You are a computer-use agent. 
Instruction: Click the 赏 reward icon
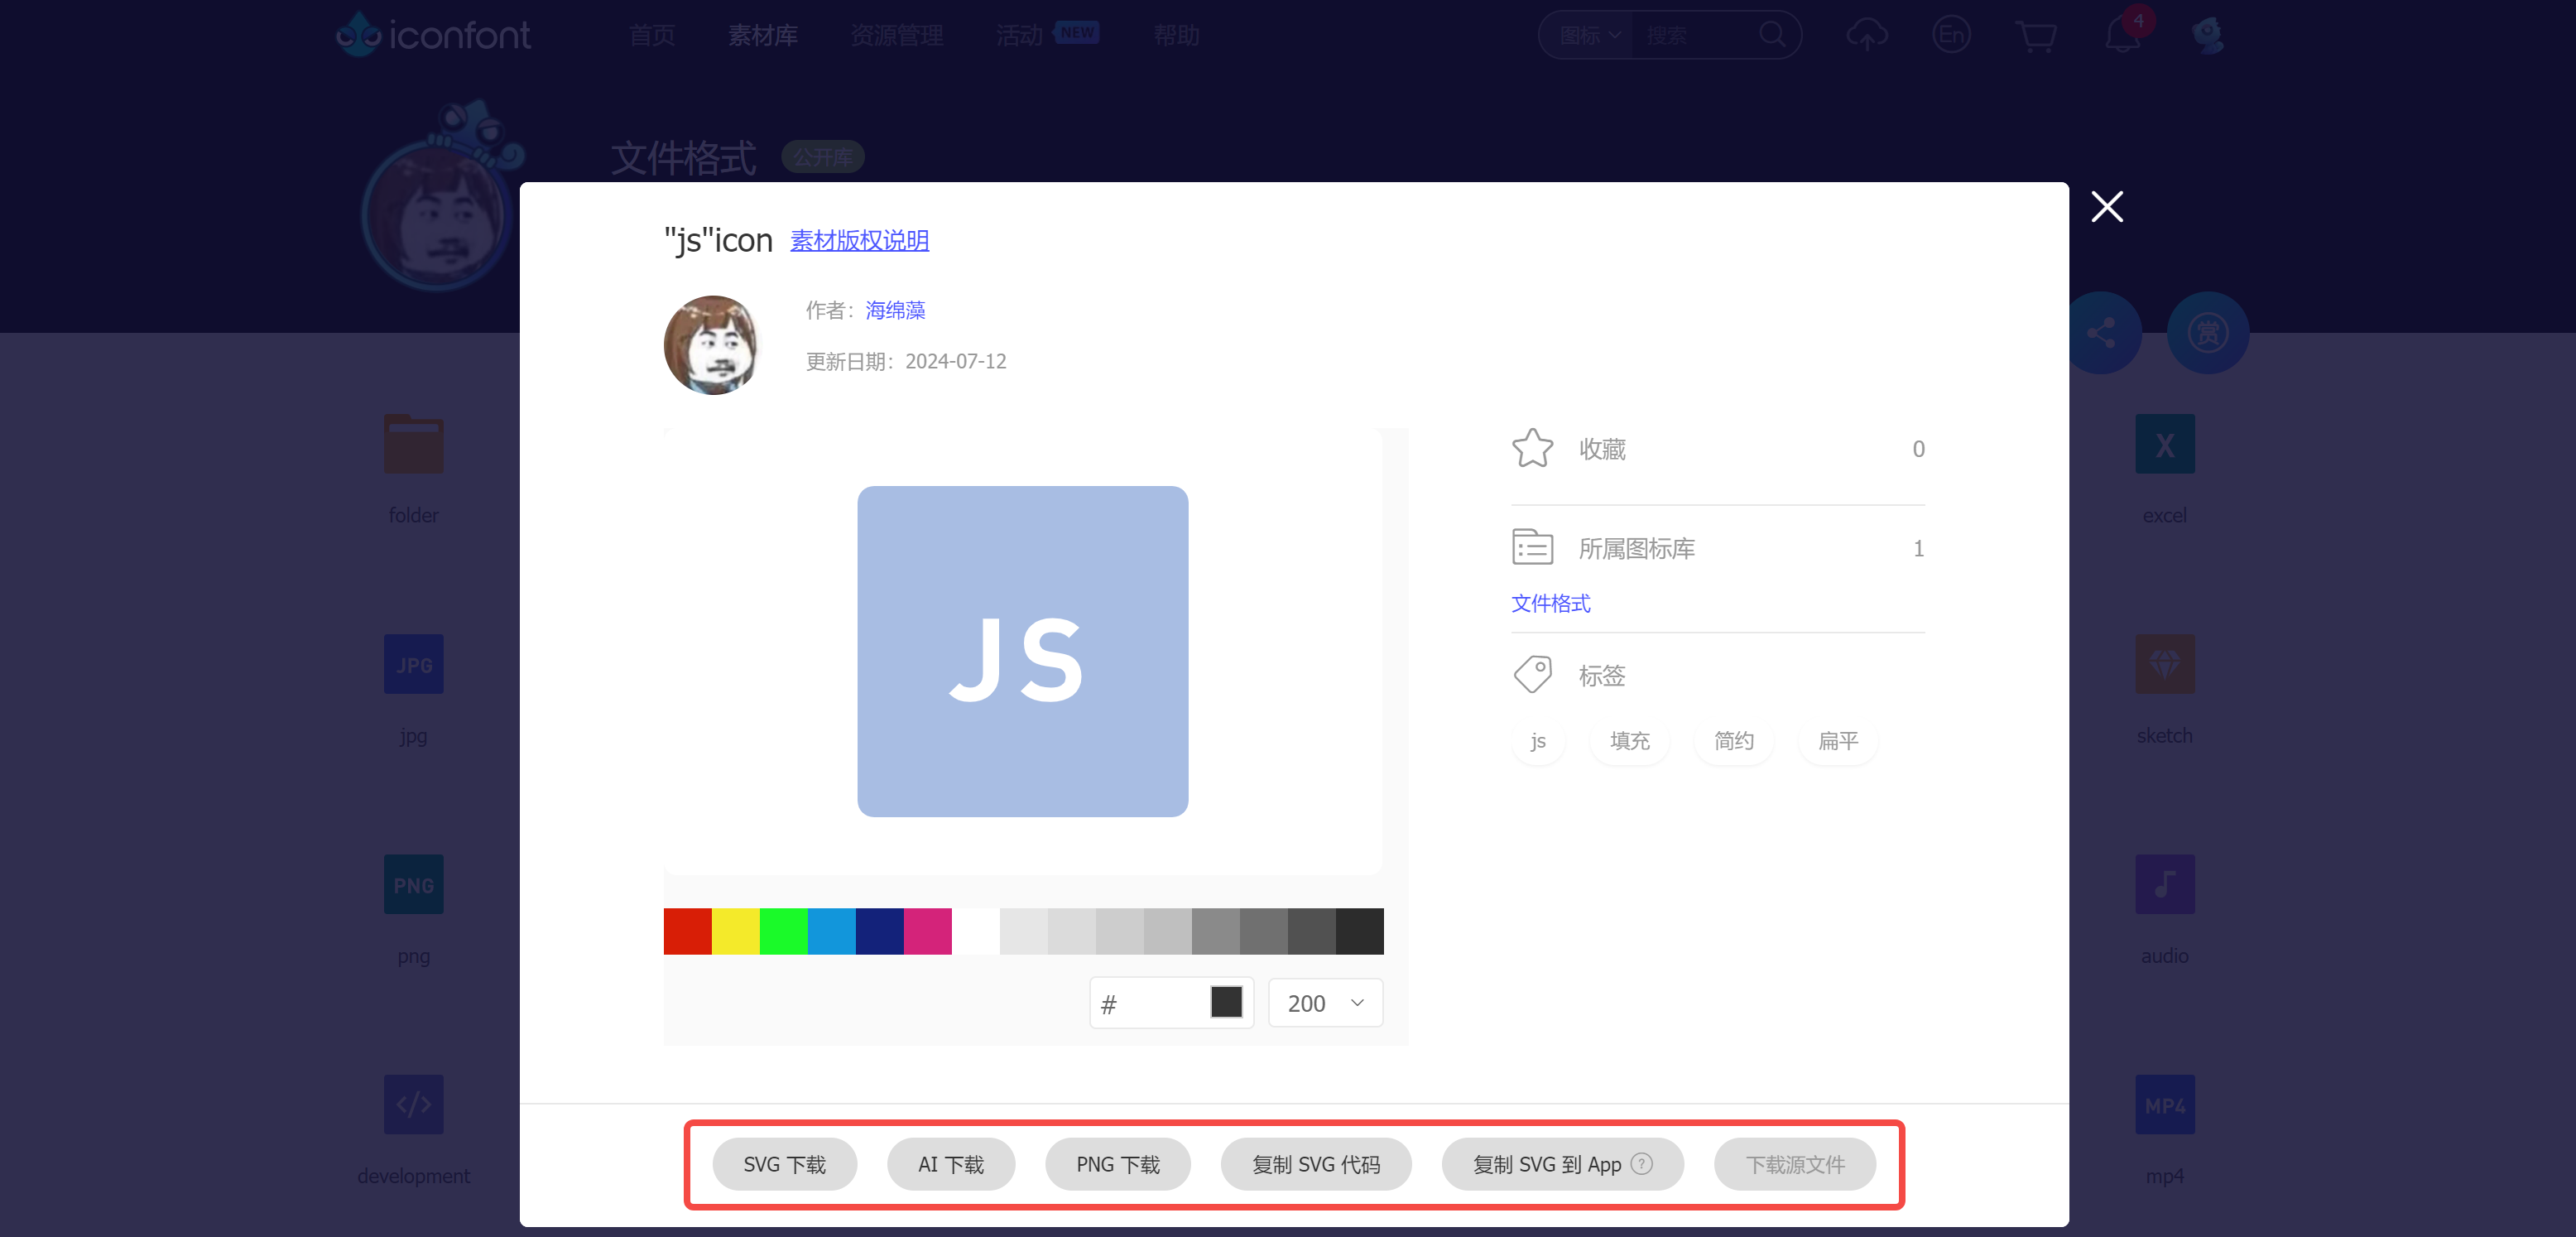coord(2208,333)
